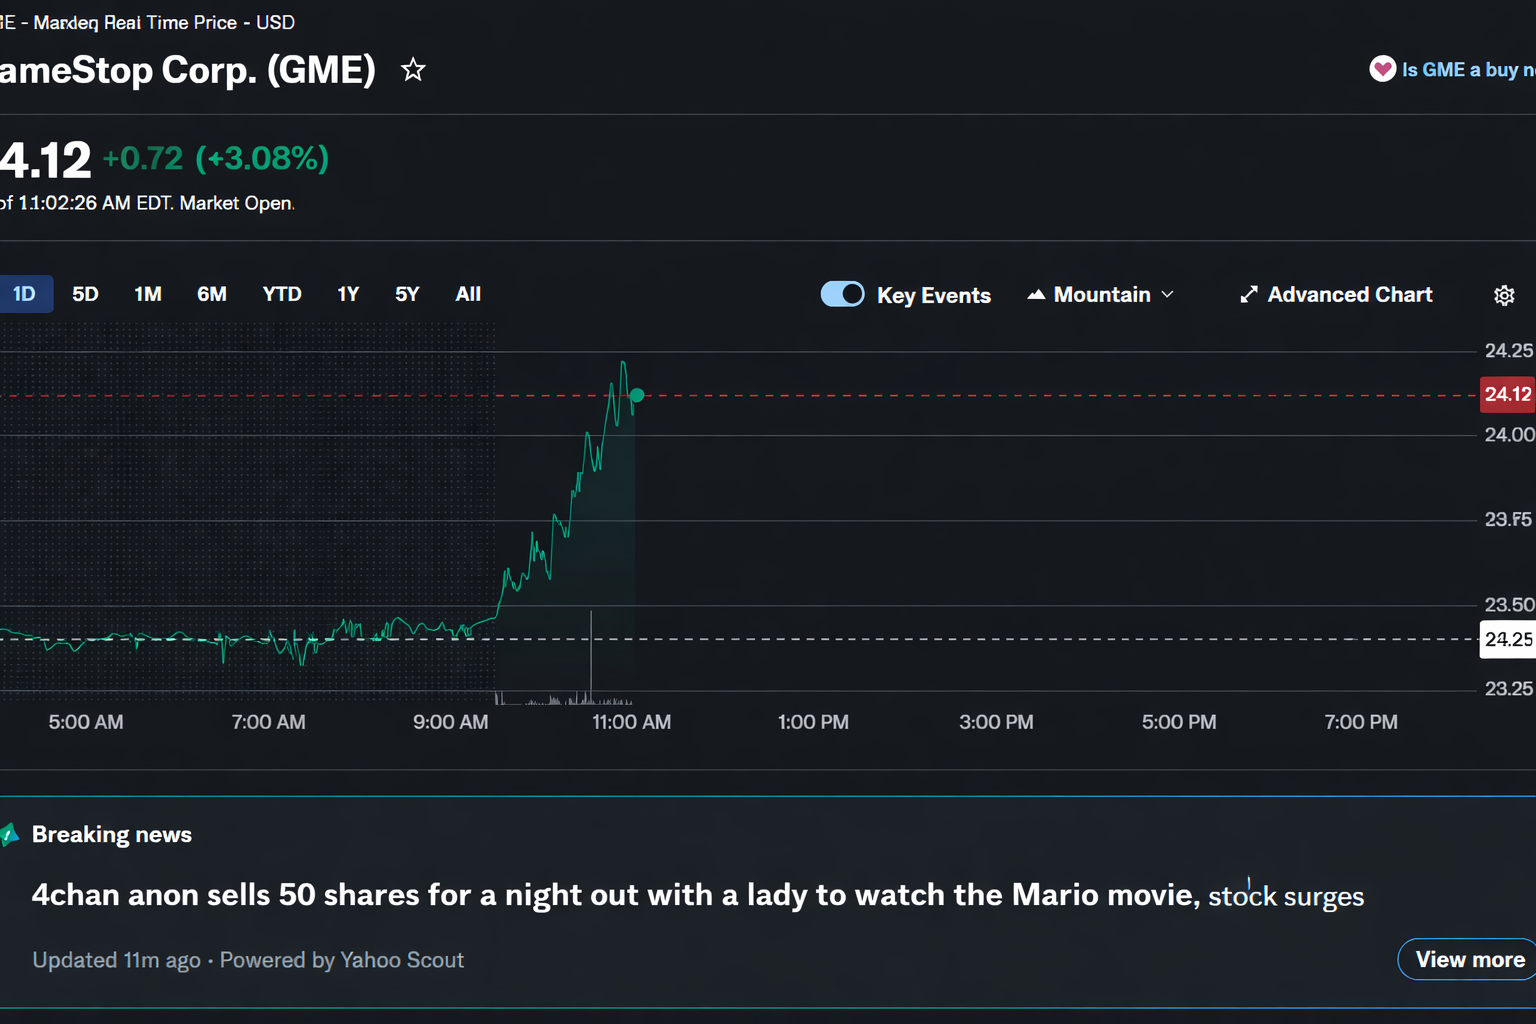This screenshot has width=1536, height=1024.
Task: Click the 23.25 price axis label
Action: tap(1509, 689)
